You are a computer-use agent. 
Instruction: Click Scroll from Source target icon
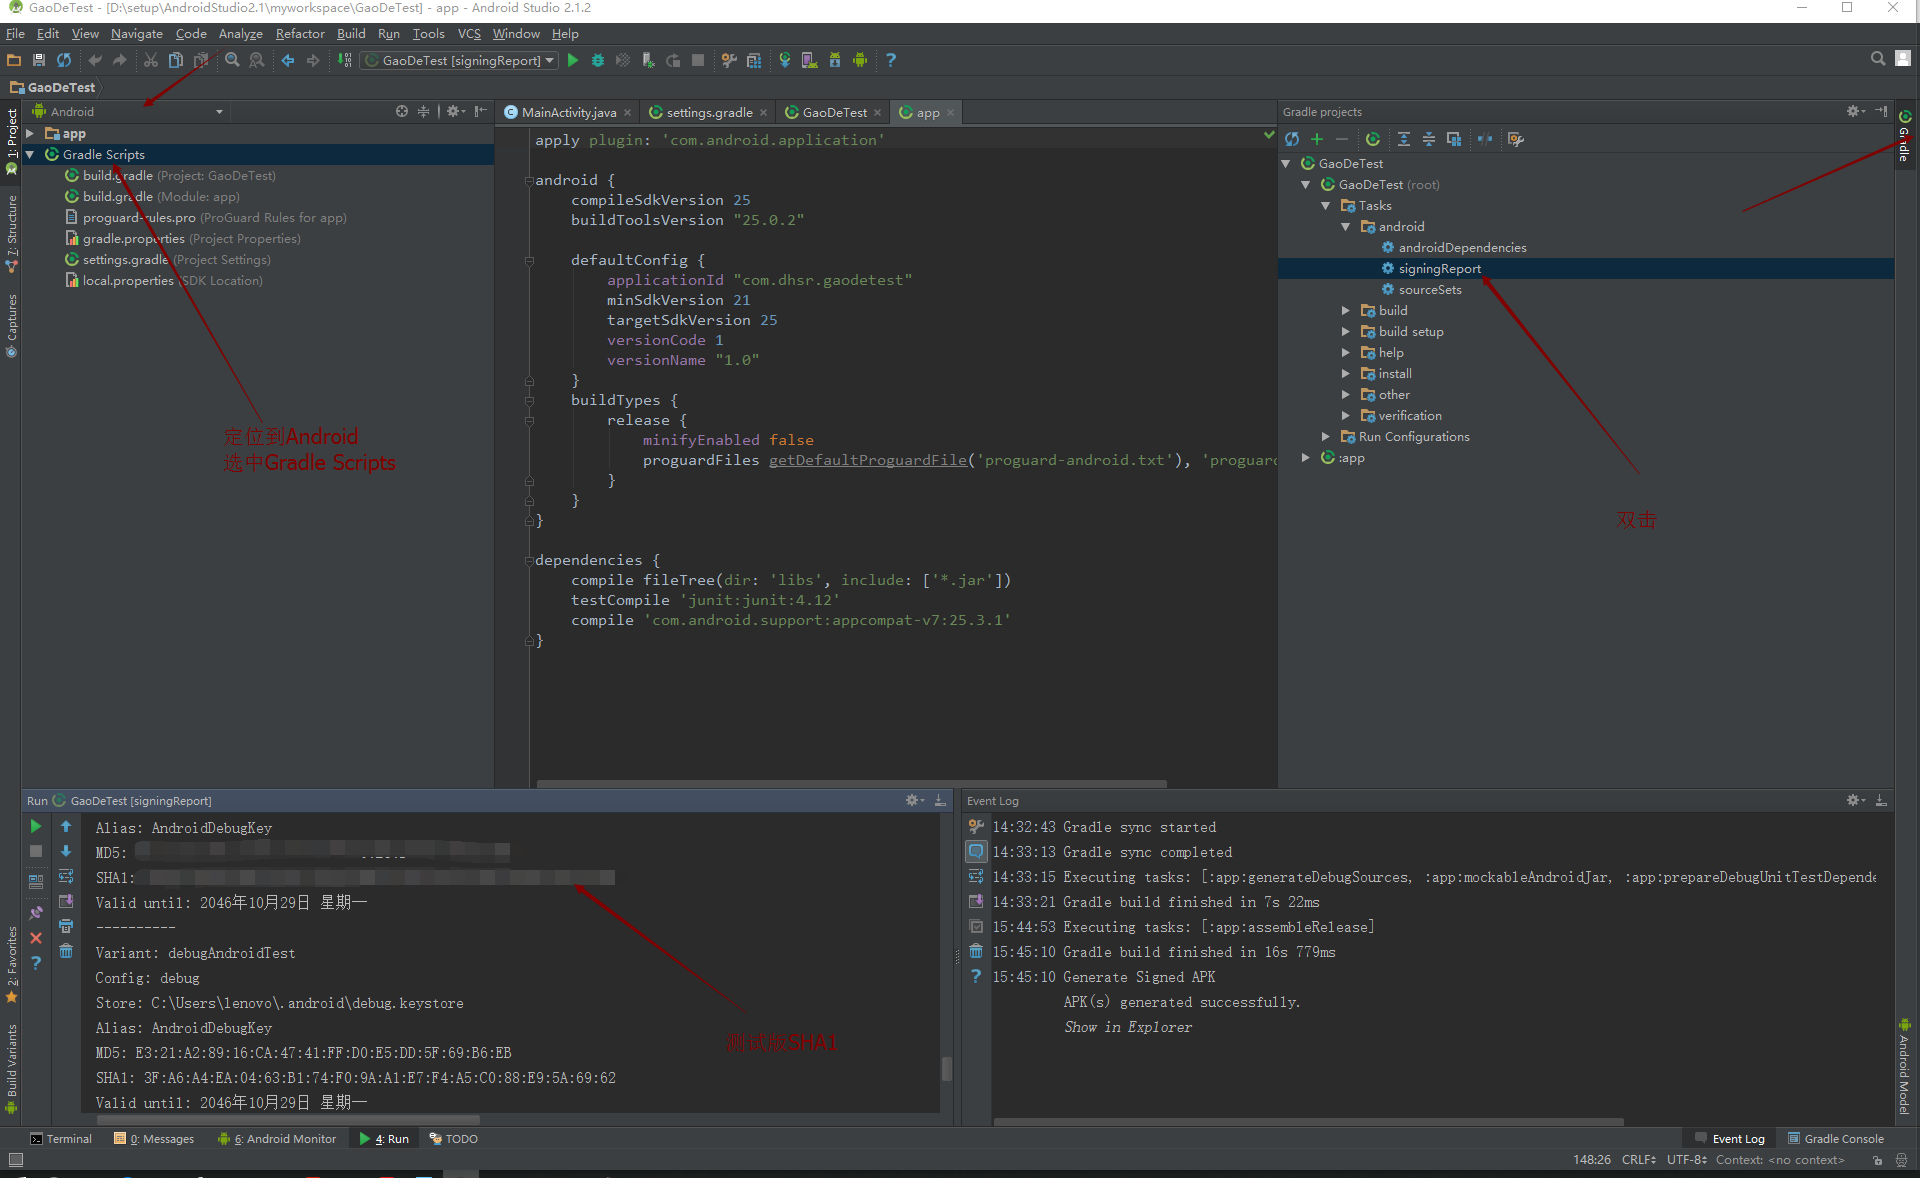click(x=402, y=111)
